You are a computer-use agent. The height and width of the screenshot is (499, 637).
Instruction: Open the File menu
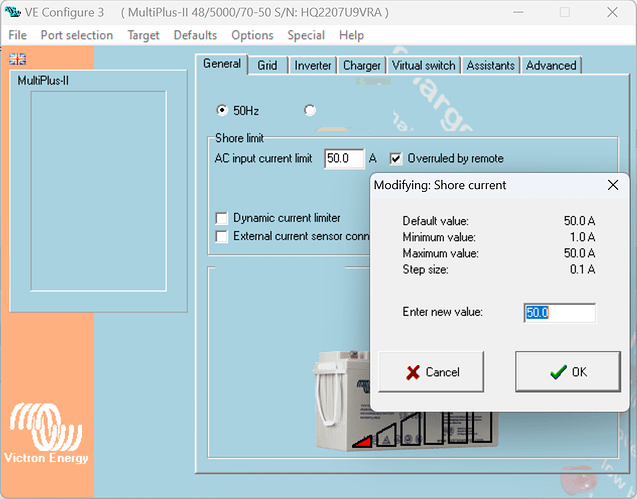click(x=17, y=35)
